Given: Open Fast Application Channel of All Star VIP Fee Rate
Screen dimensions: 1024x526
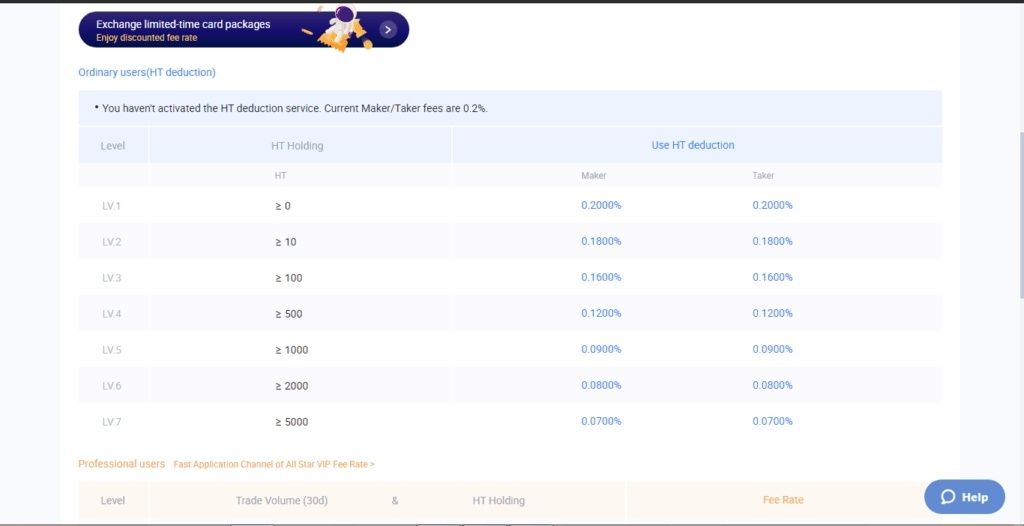Looking at the screenshot, I should 274,465.
